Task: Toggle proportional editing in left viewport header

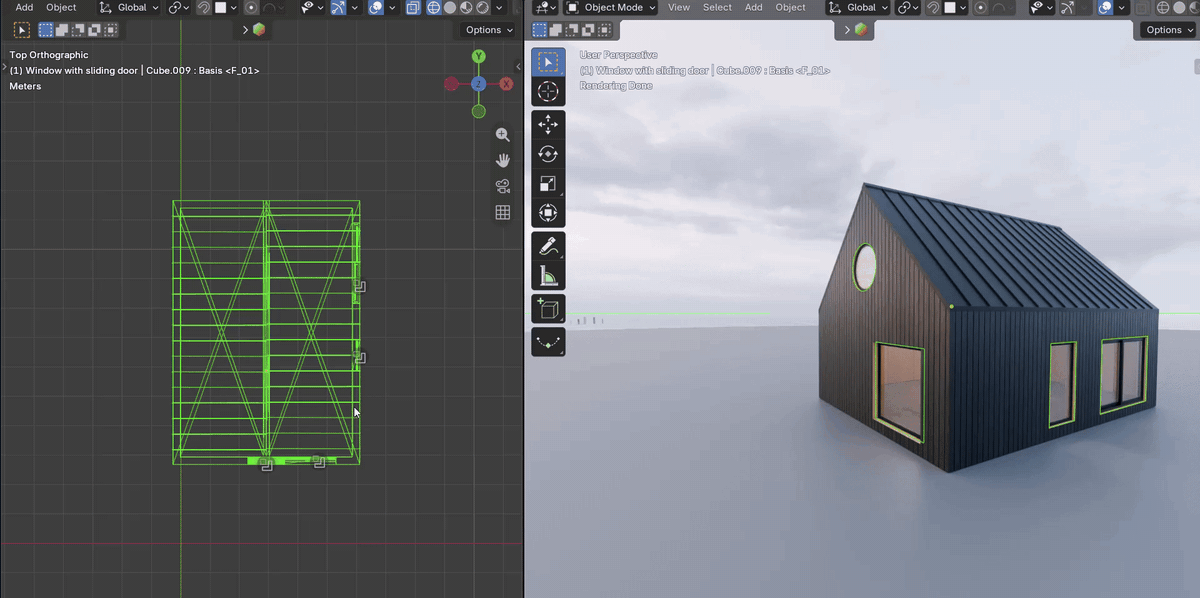Action: (x=251, y=7)
